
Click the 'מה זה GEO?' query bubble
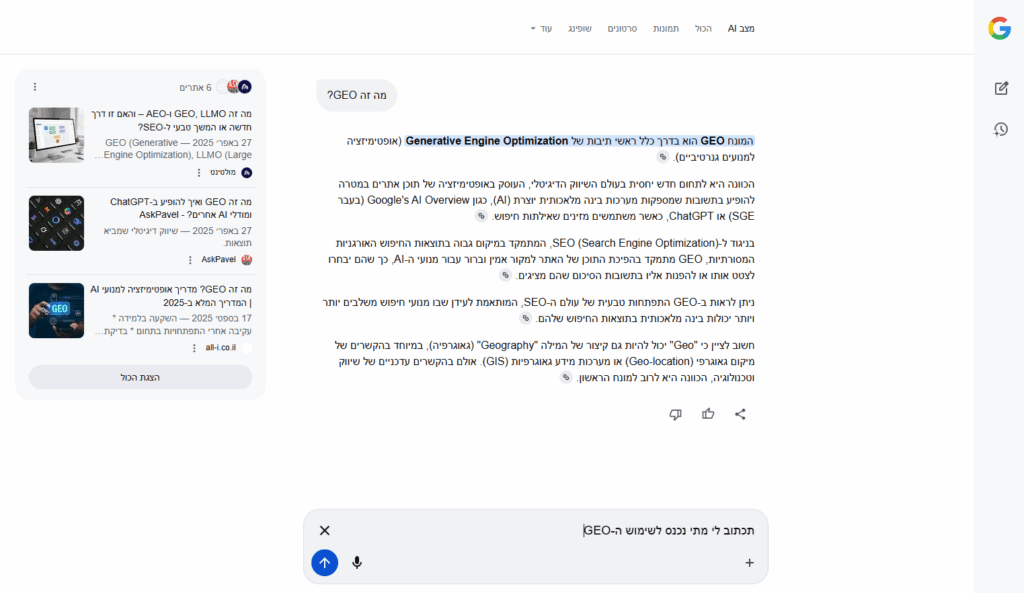coord(357,95)
